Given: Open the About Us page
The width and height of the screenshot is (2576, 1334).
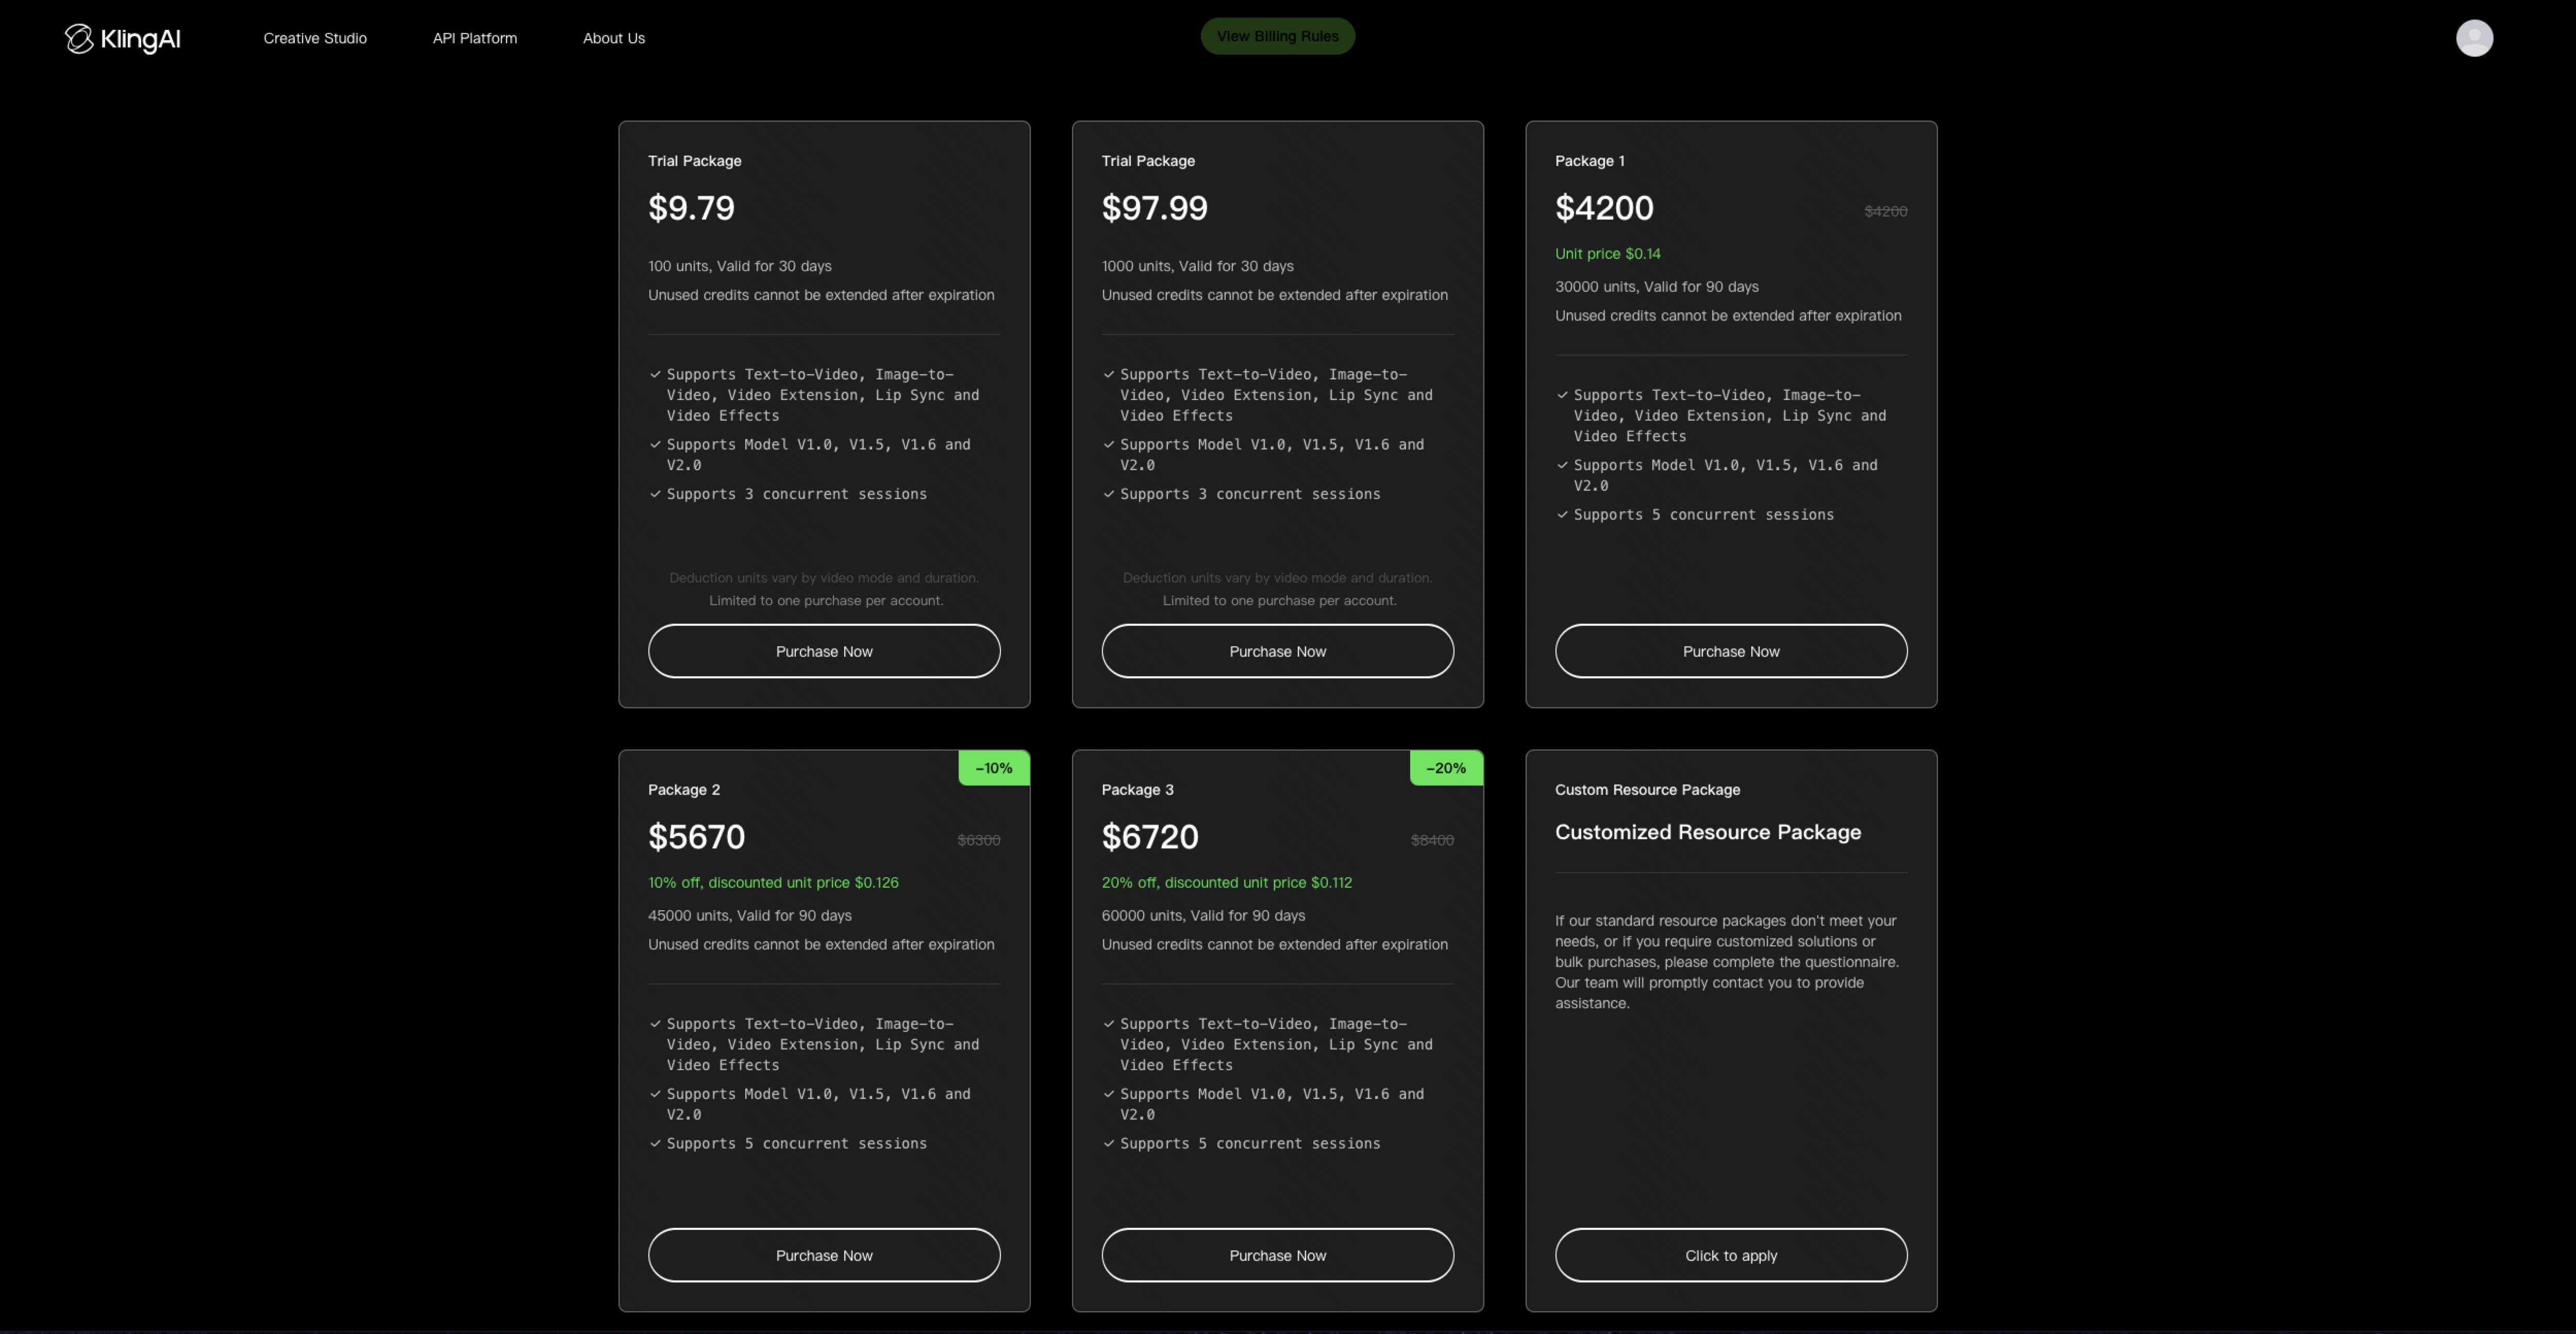Looking at the screenshot, I should pyautogui.click(x=614, y=38).
